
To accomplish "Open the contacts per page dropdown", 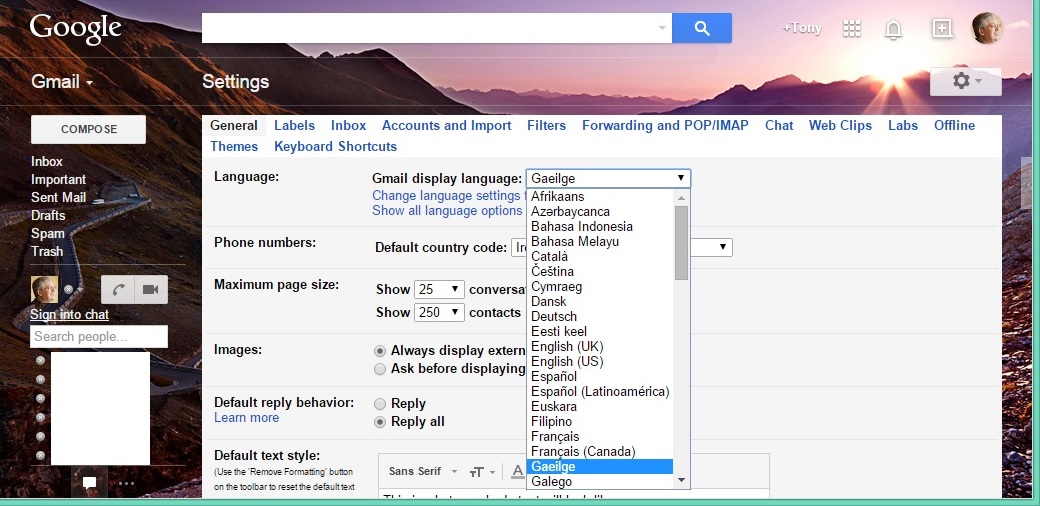I will [x=440, y=312].
